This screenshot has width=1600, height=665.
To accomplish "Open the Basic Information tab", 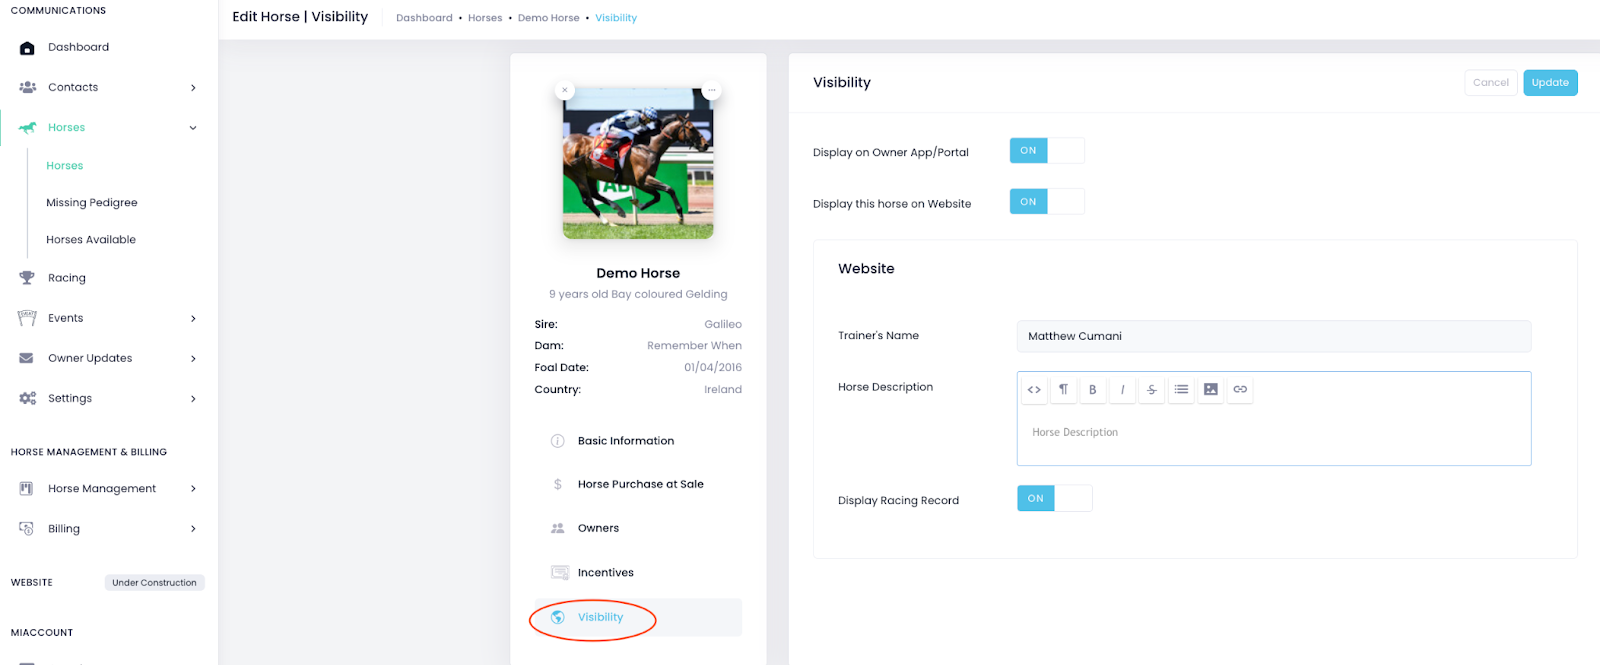I will [x=625, y=441].
